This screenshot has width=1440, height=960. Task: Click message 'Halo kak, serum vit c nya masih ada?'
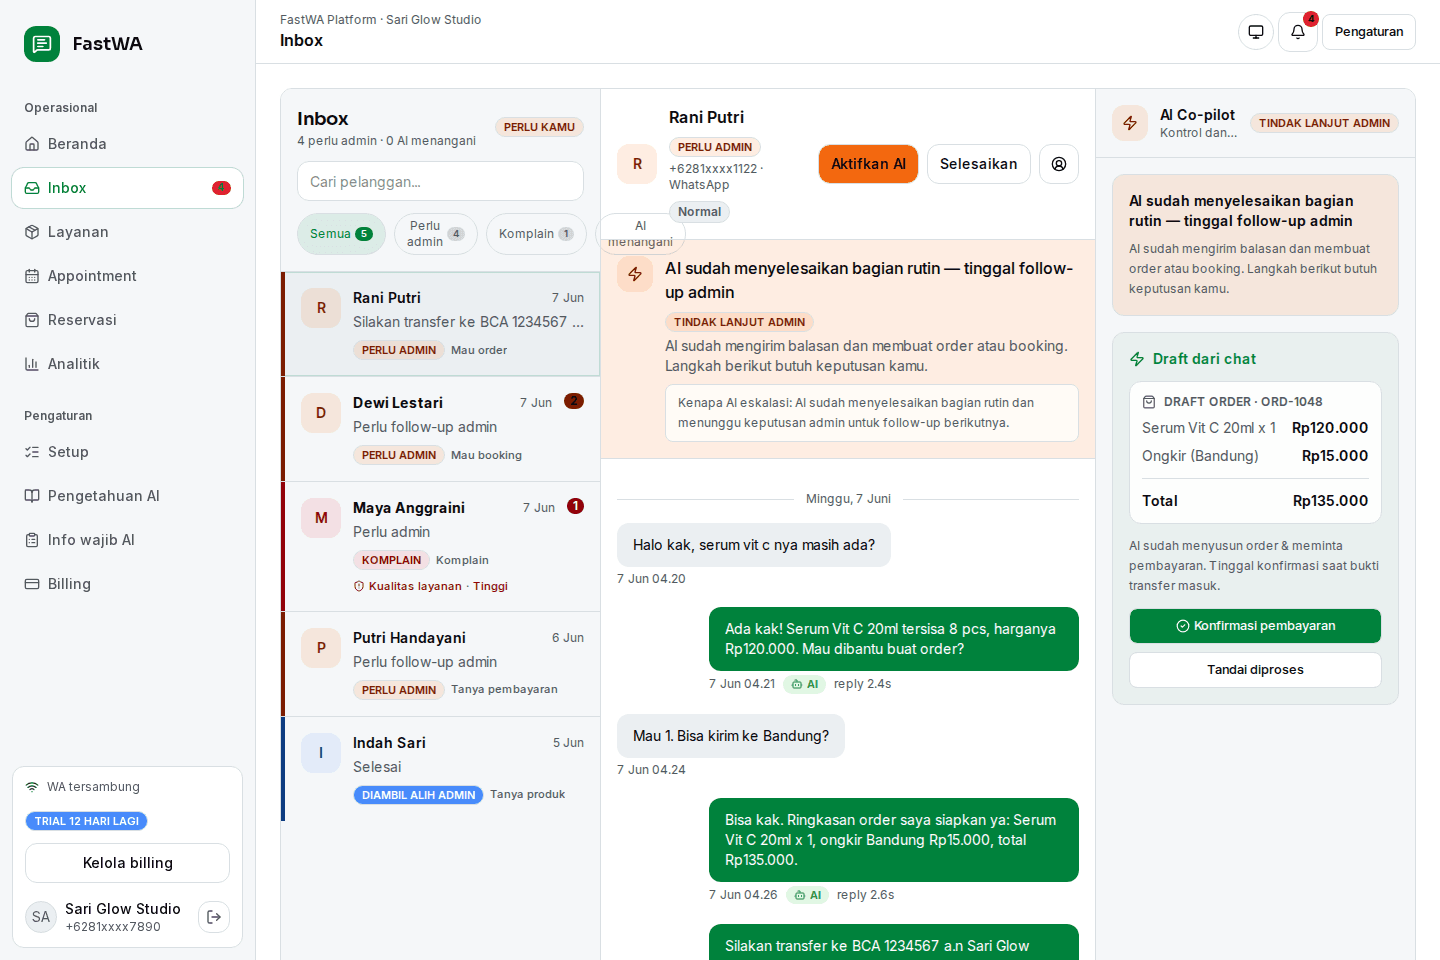[x=754, y=545]
